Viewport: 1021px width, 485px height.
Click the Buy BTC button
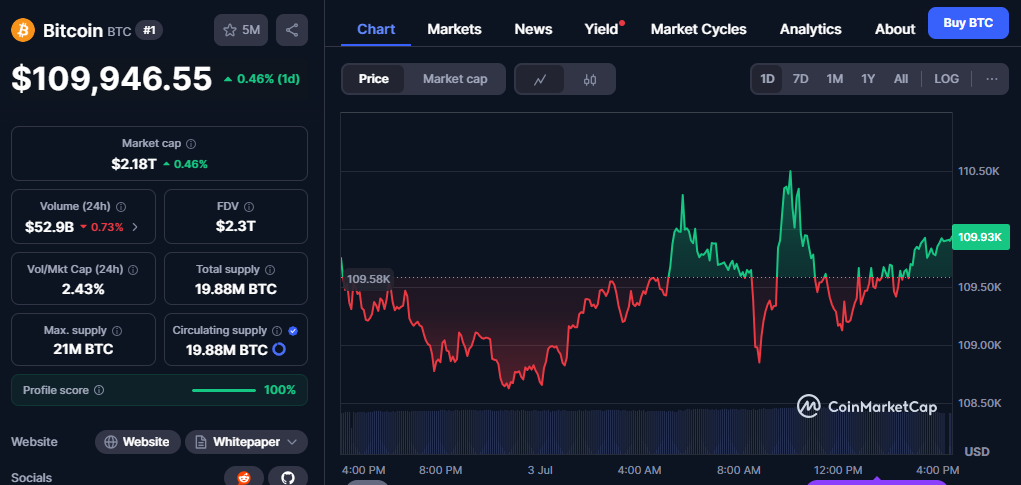[968, 23]
